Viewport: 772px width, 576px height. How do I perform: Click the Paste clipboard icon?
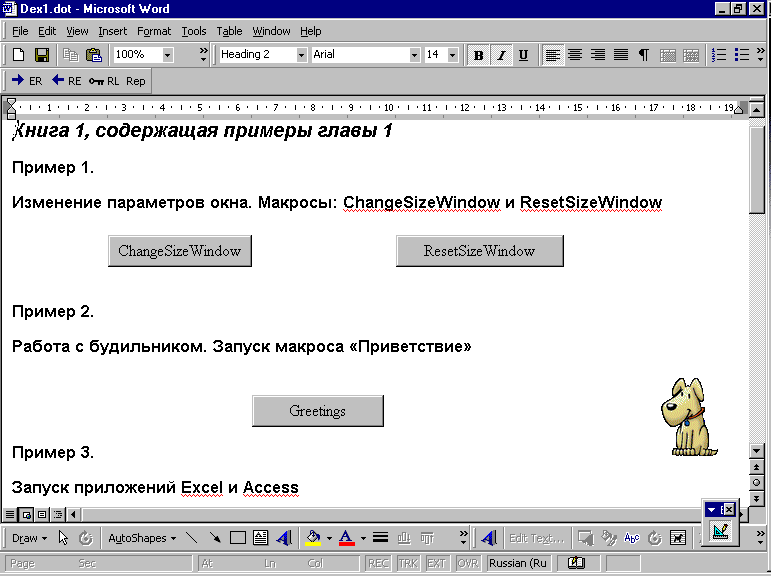[x=94, y=55]
